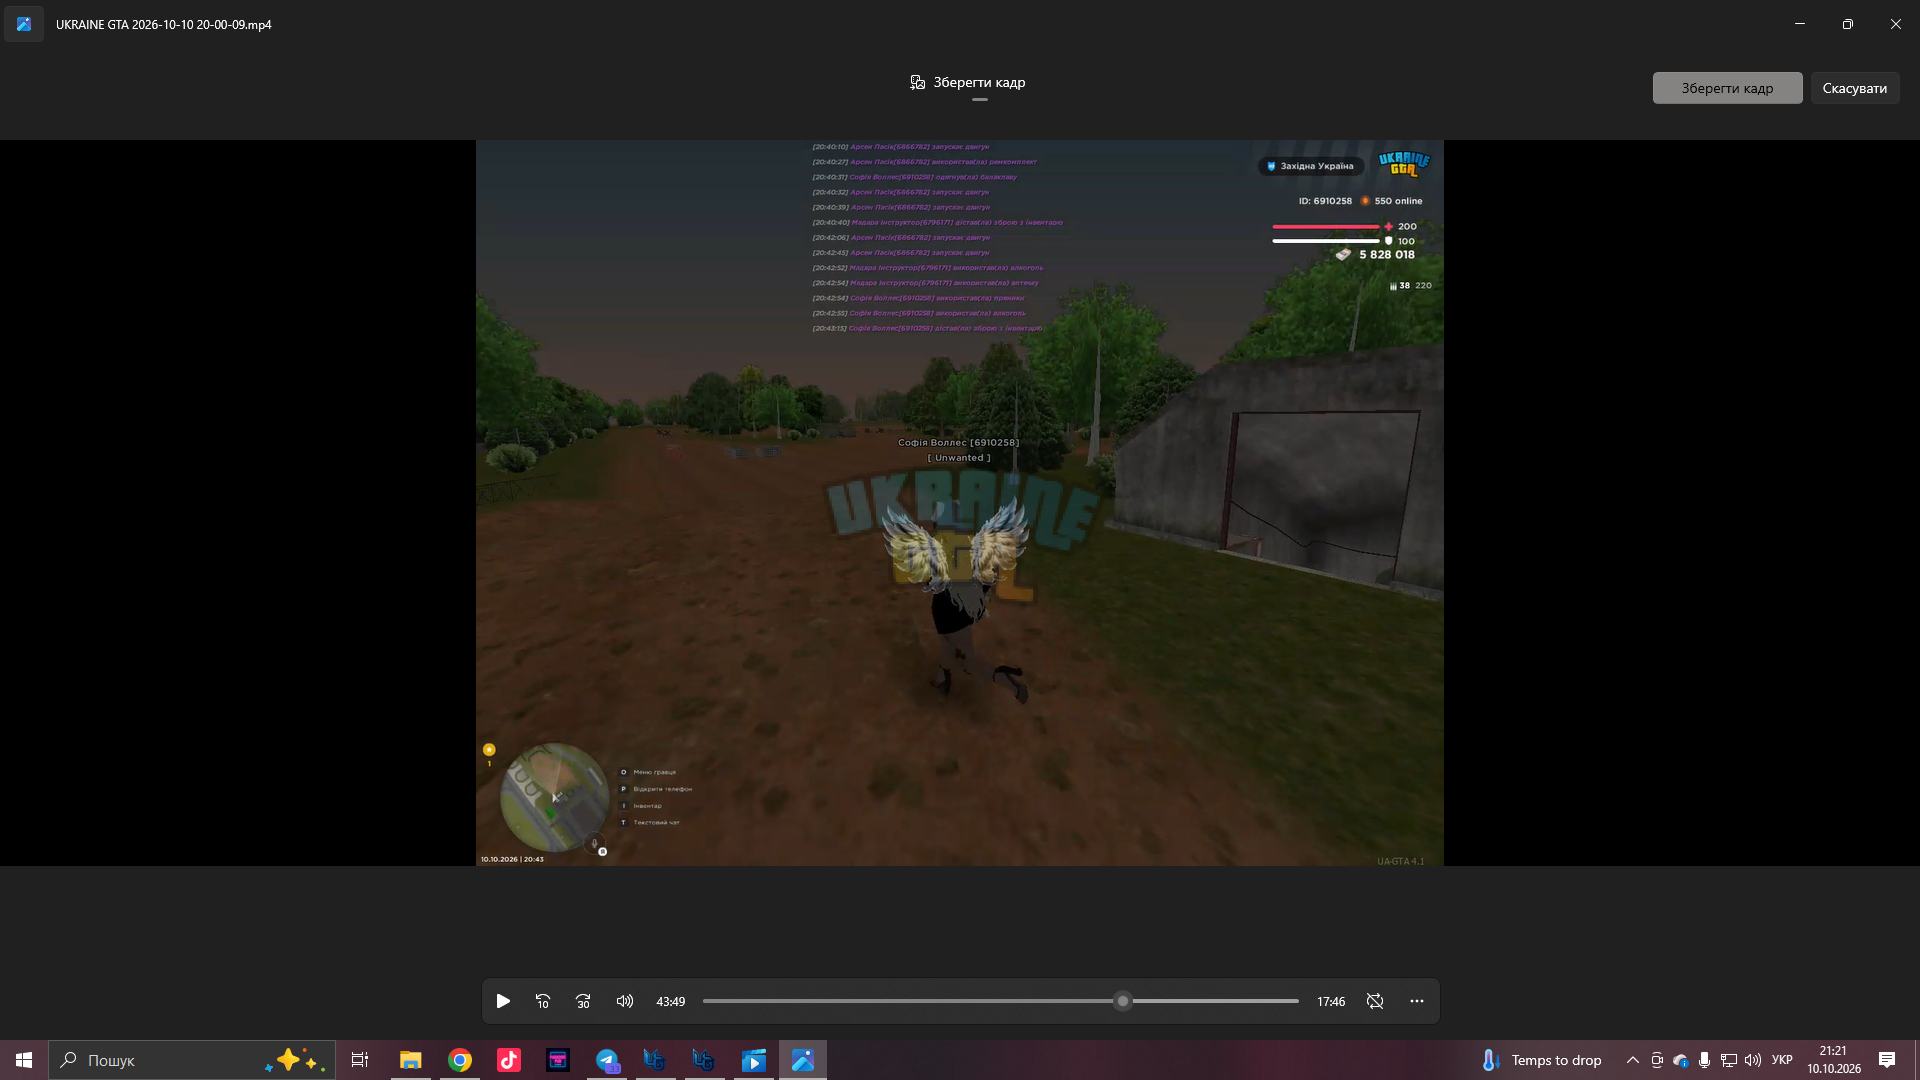Click the video seek bar thumb
This screenshot has height=1080, width=1920.
tap(1123, 1001)
